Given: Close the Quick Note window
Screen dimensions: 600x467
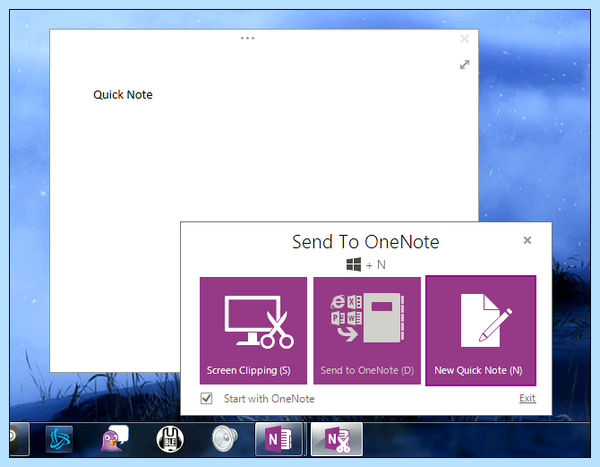Looking at the screenshot, I should (465, 39).
